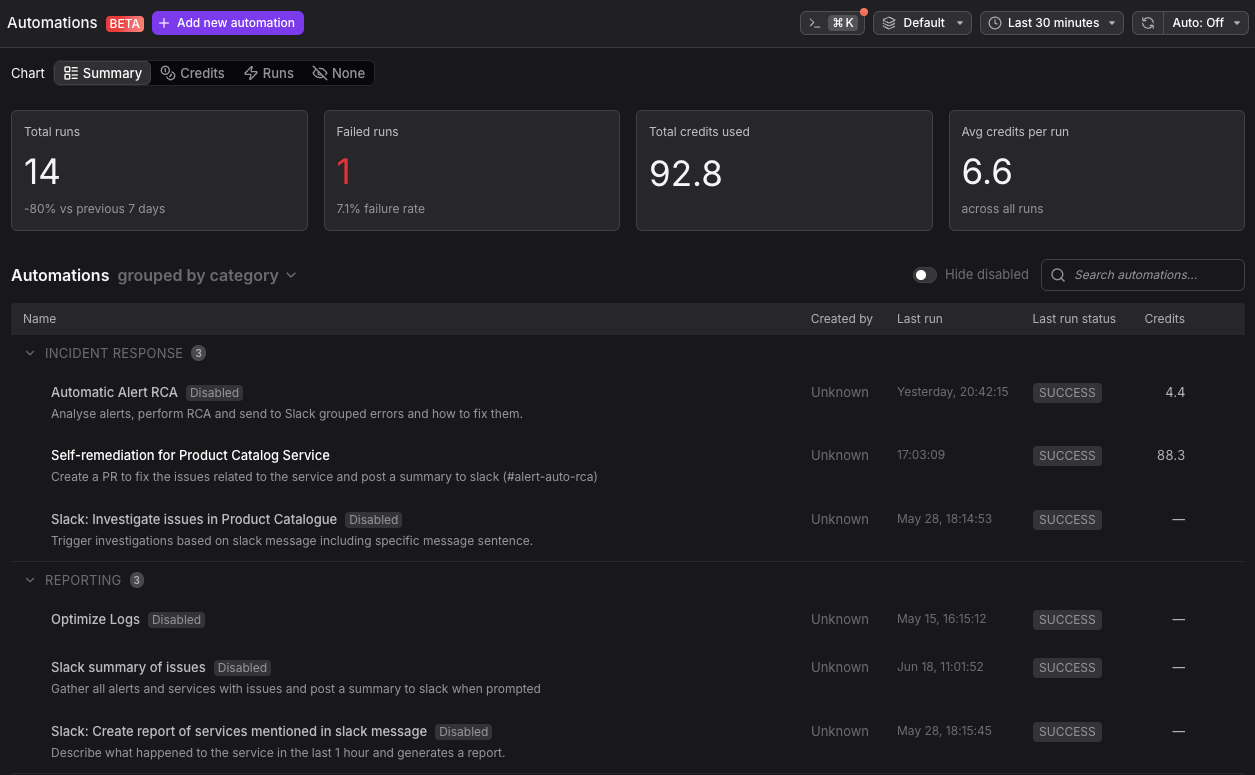Collapse the REPORTING group

tap(30, 580)
